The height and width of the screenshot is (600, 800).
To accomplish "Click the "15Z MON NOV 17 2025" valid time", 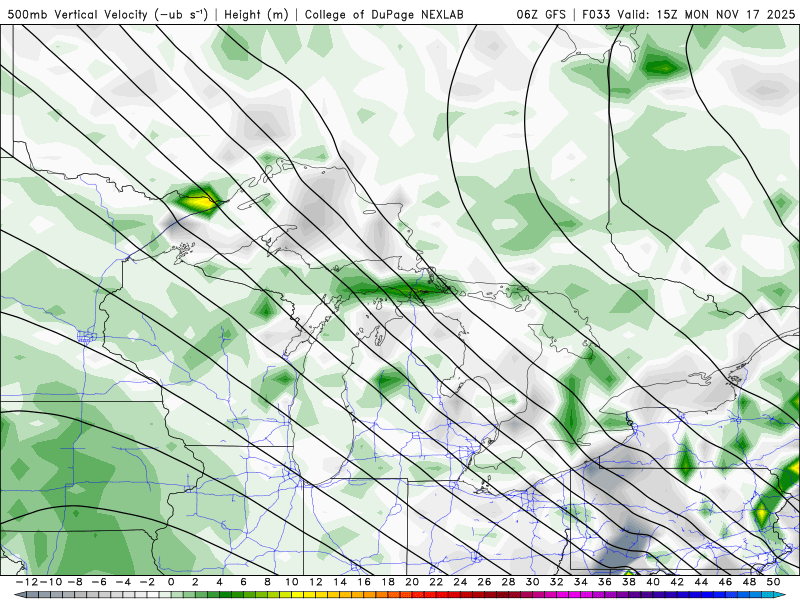I will tap(726, 15).
